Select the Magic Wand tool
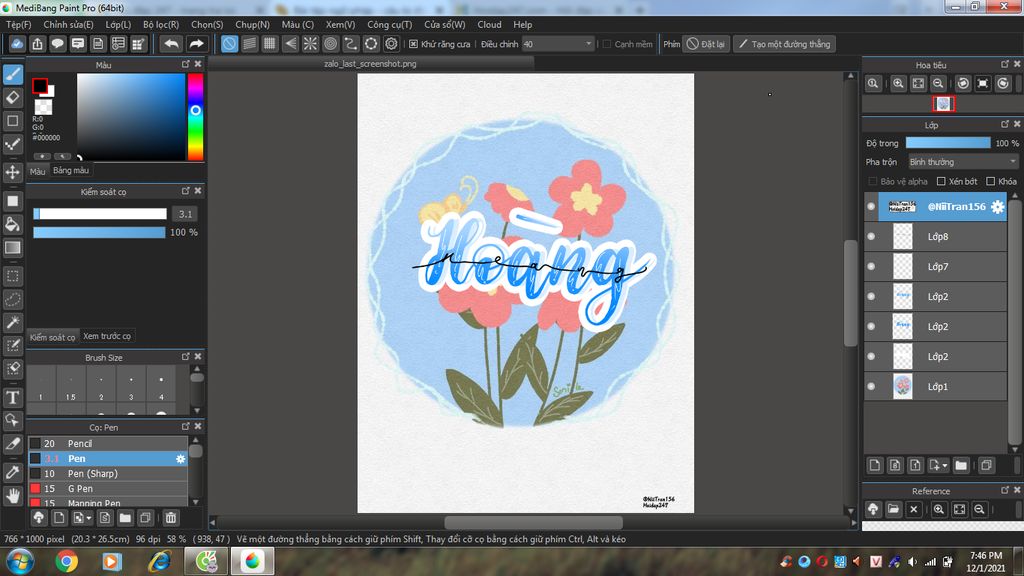Image resolution: width=1024 pixels, height=576 pixels. click(x=13, y=323)
